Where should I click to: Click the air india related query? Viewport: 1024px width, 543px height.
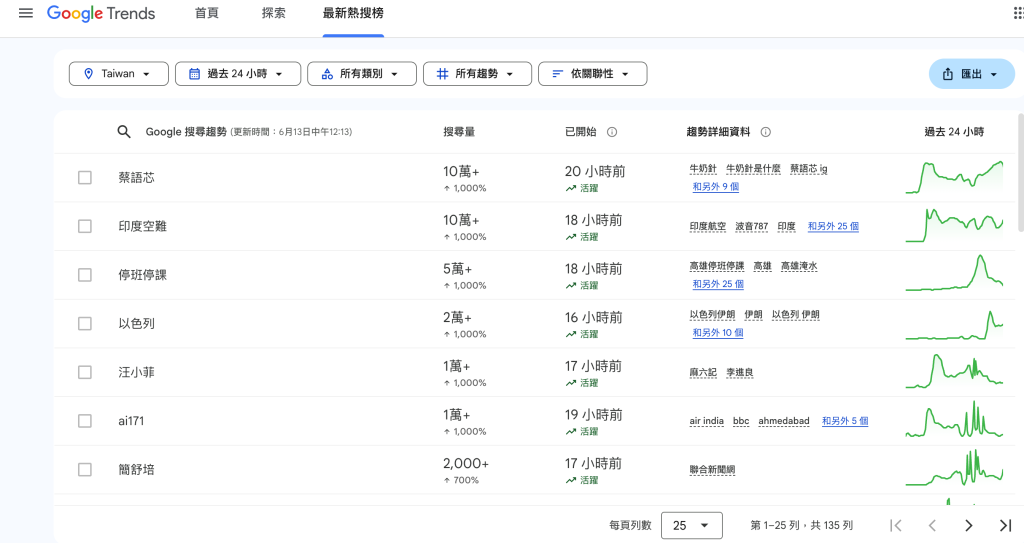click(x=707, y=421)
